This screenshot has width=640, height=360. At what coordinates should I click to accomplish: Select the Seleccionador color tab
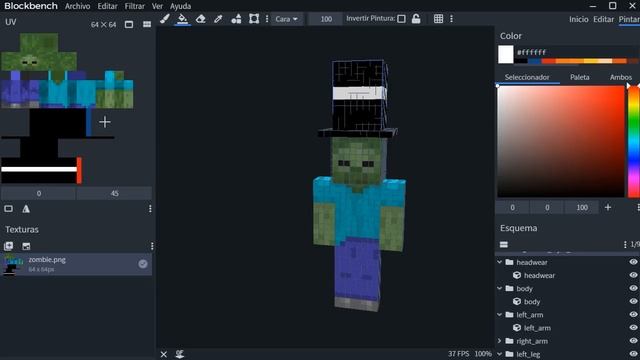(x=527, y=77)
